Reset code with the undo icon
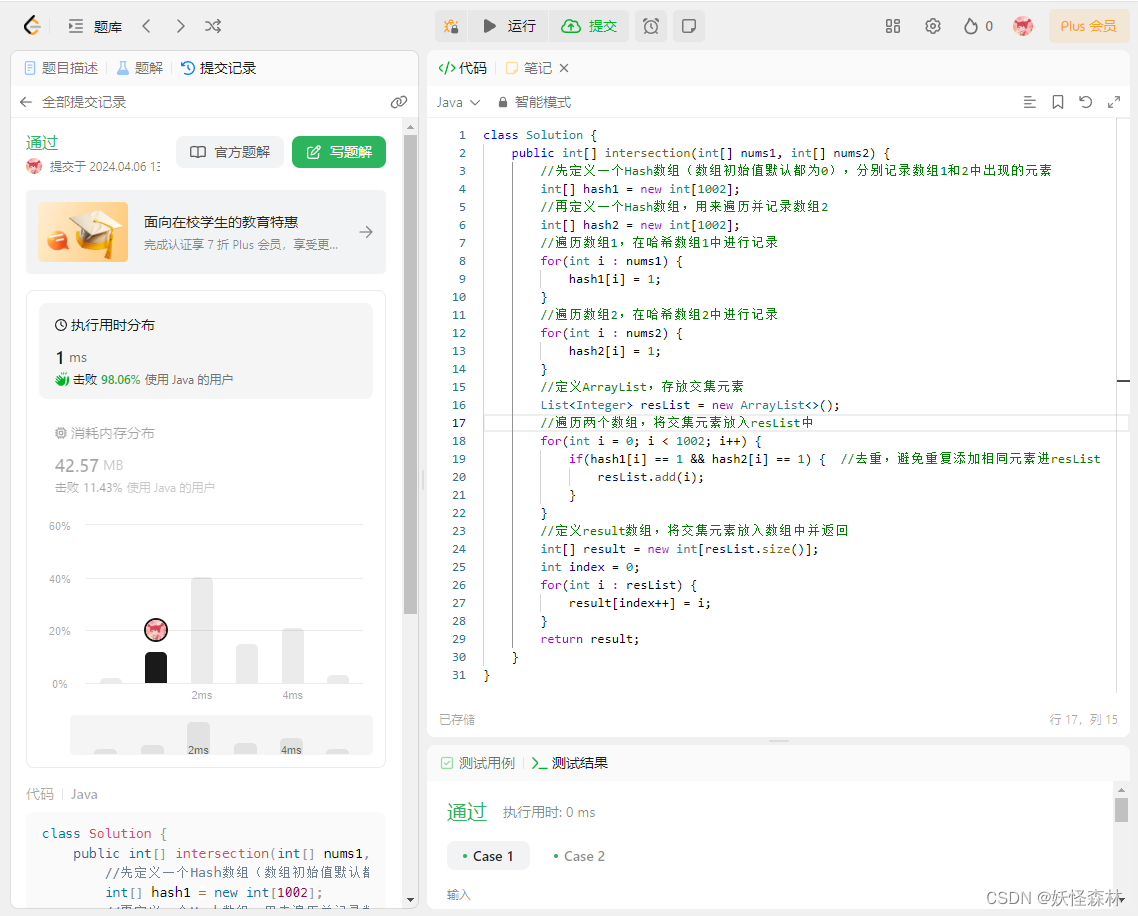The height and width of the screenshot is (916, 1138). [x=1086, y=102]
